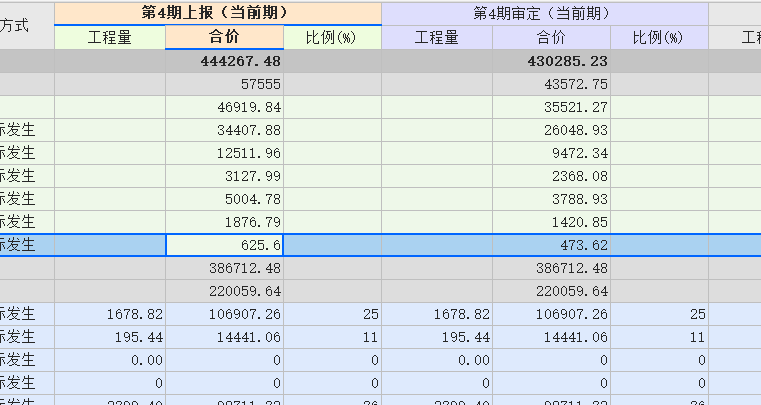Screen dimensions: 761x405
Task: Select 386712.48 in the 上报 合价 column
Action: point(224,268)
